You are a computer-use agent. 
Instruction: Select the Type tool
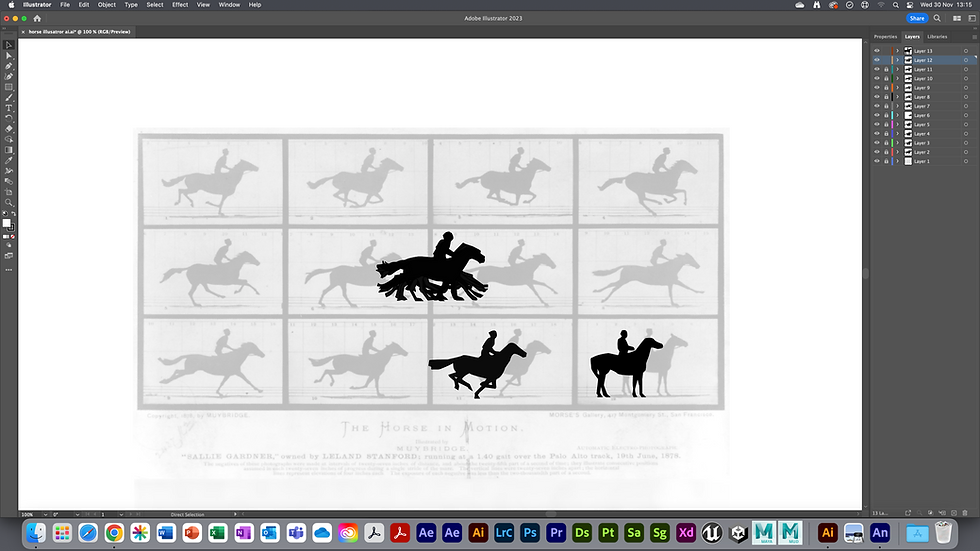[9, 108]
